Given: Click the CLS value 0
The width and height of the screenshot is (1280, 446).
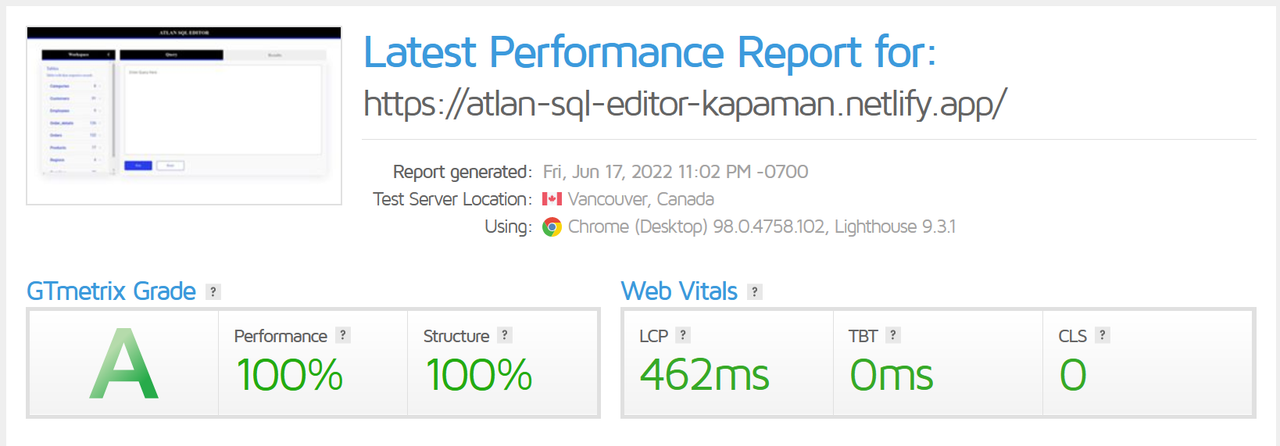Looking at the screenshot, I should click(1073, 375).
